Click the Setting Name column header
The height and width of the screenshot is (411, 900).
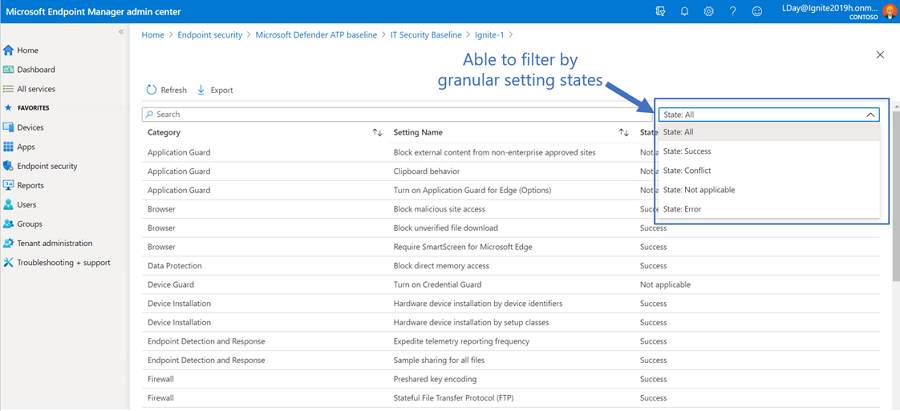click(x=418, y=133)
